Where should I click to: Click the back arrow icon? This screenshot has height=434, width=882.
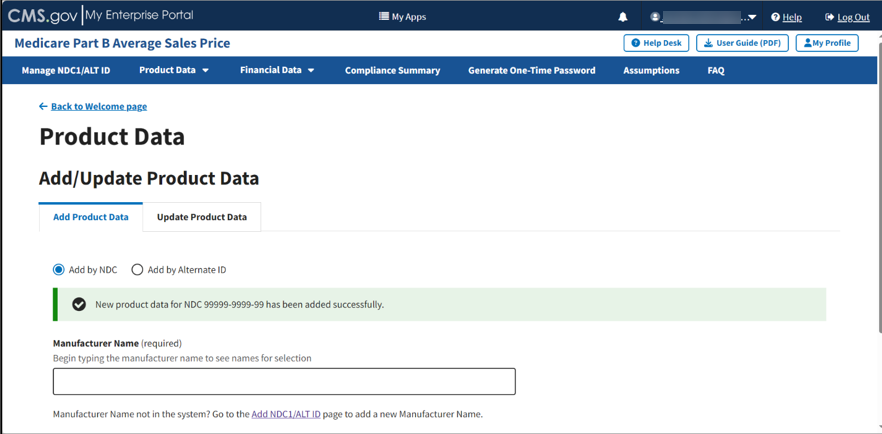[x=43, y=106]
